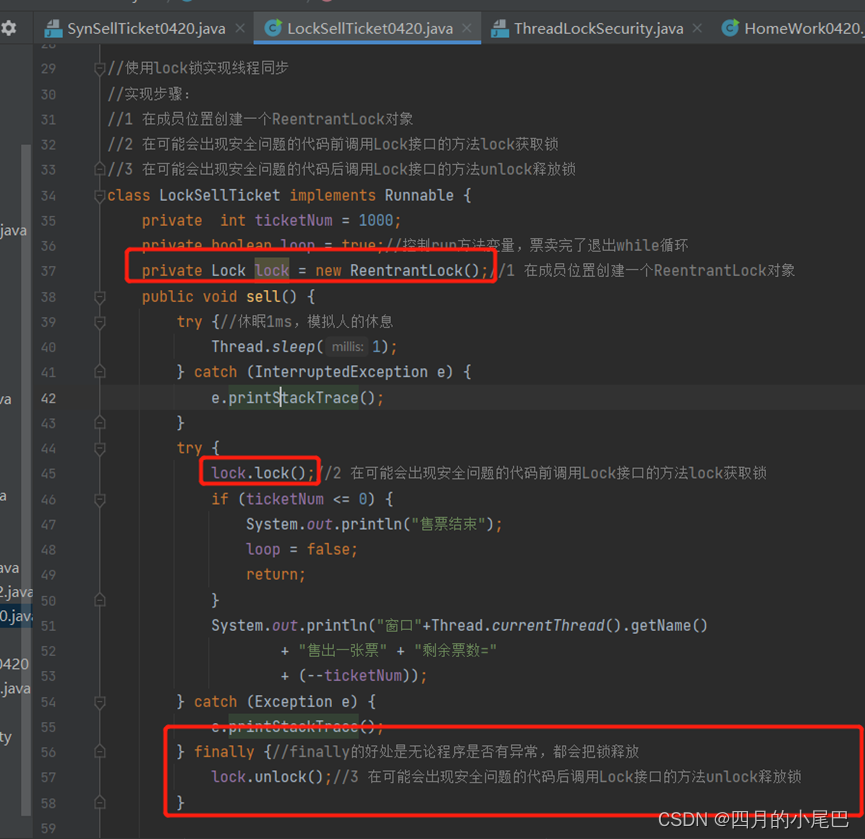
Task: Collapse the LockSellTicket class at line 34
Action: point(100,196)
